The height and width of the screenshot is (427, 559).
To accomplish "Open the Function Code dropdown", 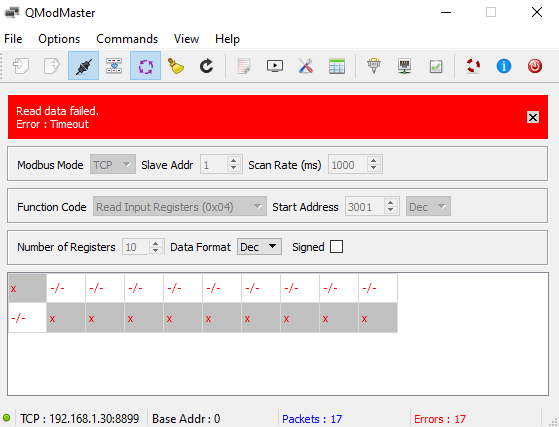I will (180, 206).
